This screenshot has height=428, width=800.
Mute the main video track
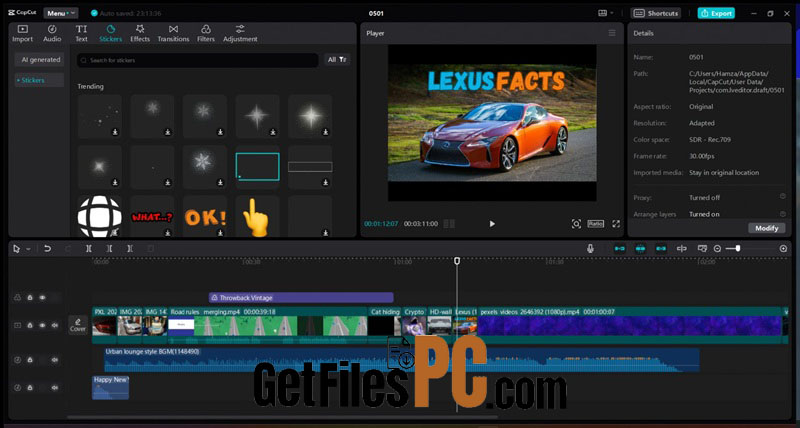(x=55, y=325)
